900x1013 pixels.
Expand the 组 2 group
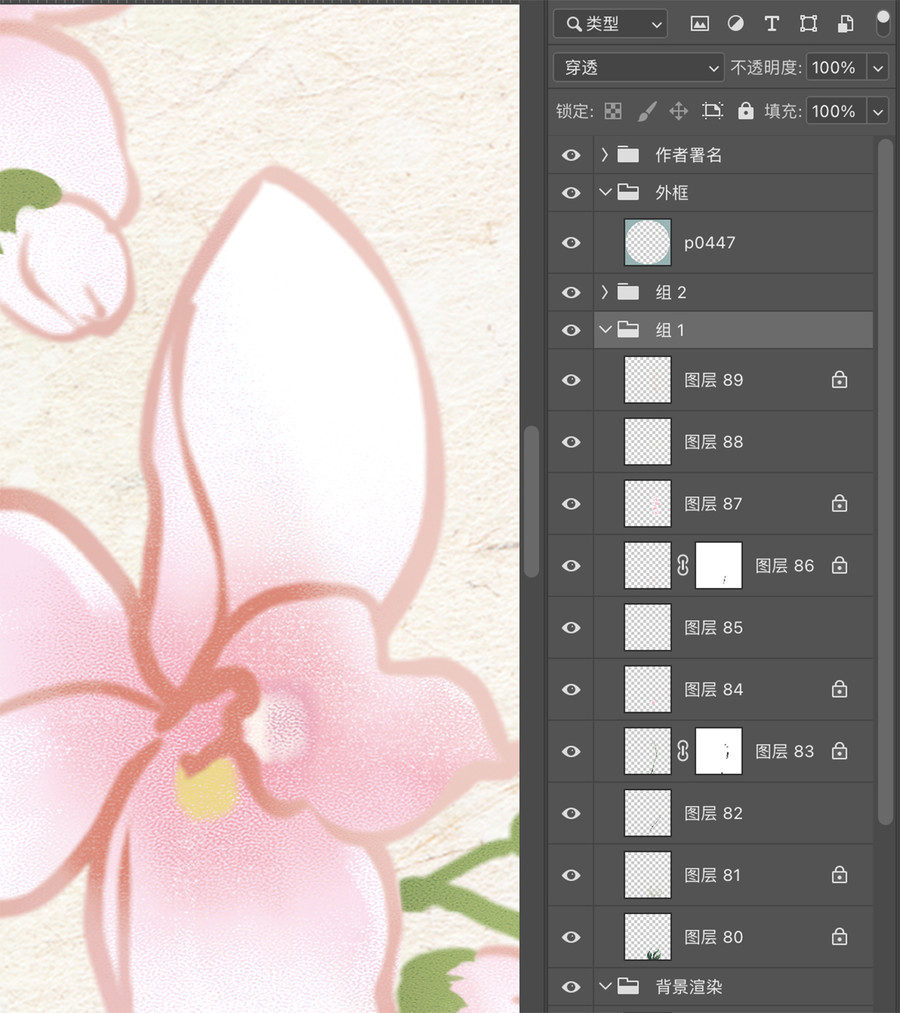tap(605, 292)
